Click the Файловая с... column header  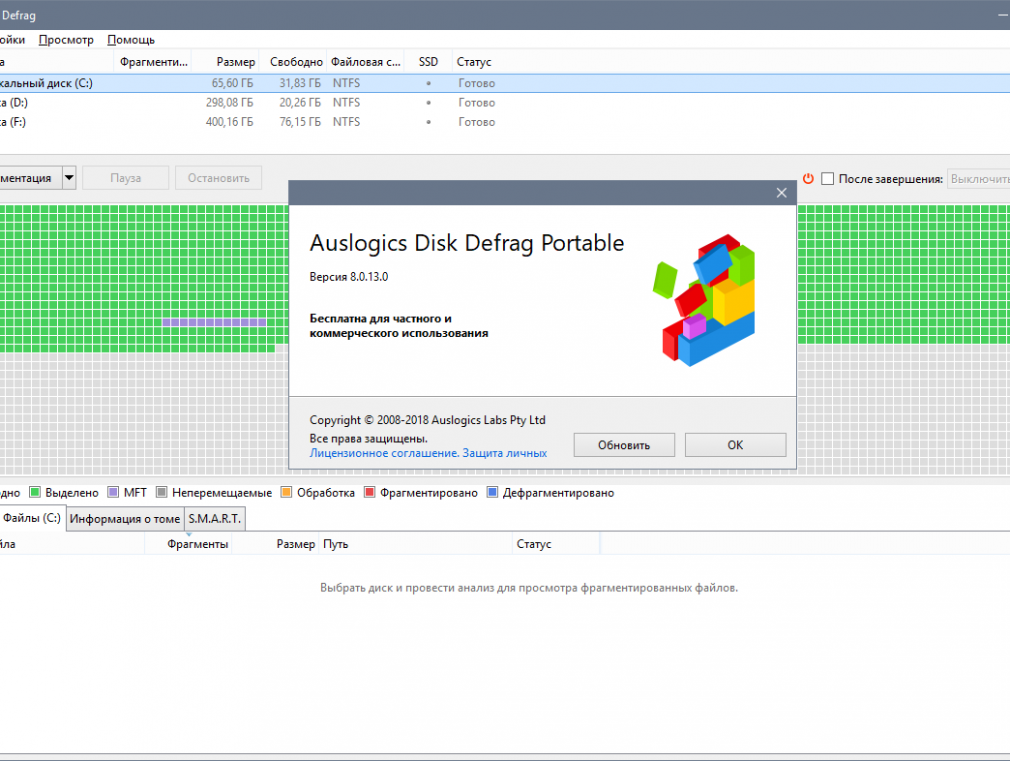click(x=365, y=62)
